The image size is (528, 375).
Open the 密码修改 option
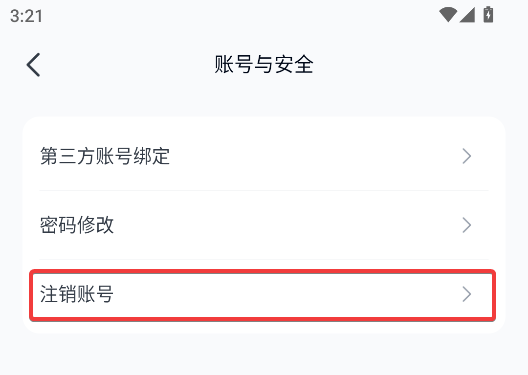(264, 225)
